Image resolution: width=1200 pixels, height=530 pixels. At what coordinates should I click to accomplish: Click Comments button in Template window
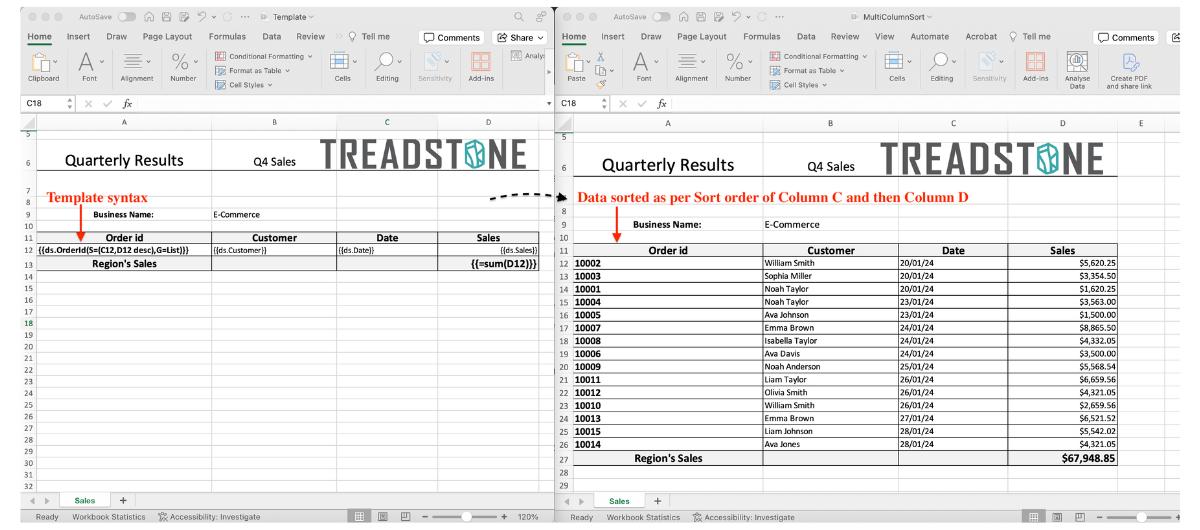tap(452, 37)
